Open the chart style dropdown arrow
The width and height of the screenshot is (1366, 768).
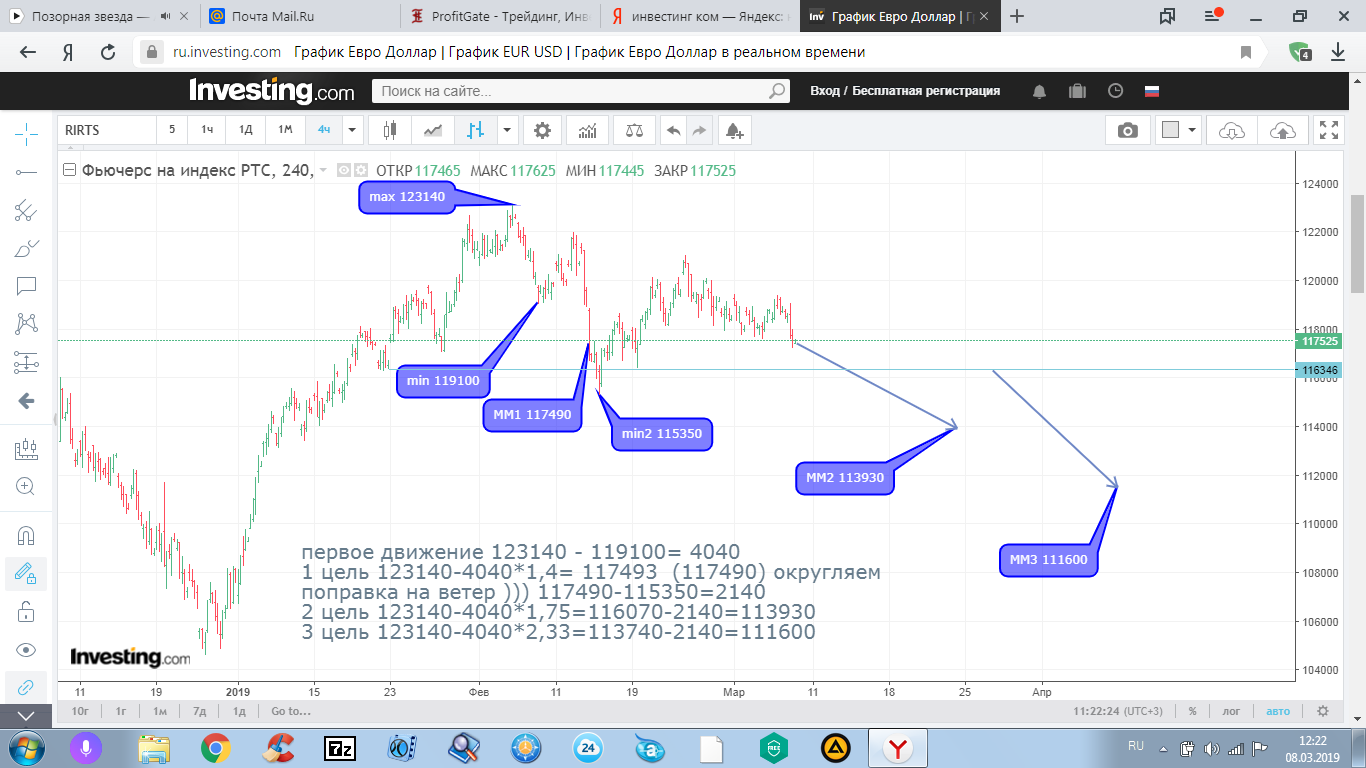tap(508, 130)
